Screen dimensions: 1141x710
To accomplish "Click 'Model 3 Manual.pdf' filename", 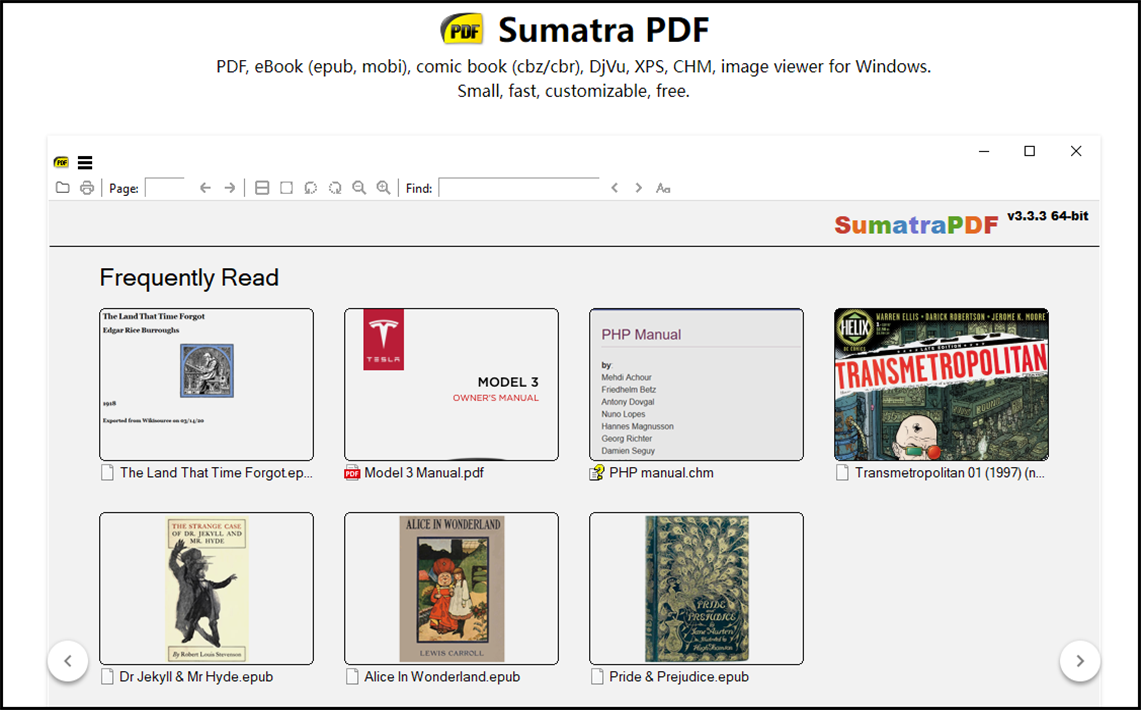I will click(x=424, y=473).
